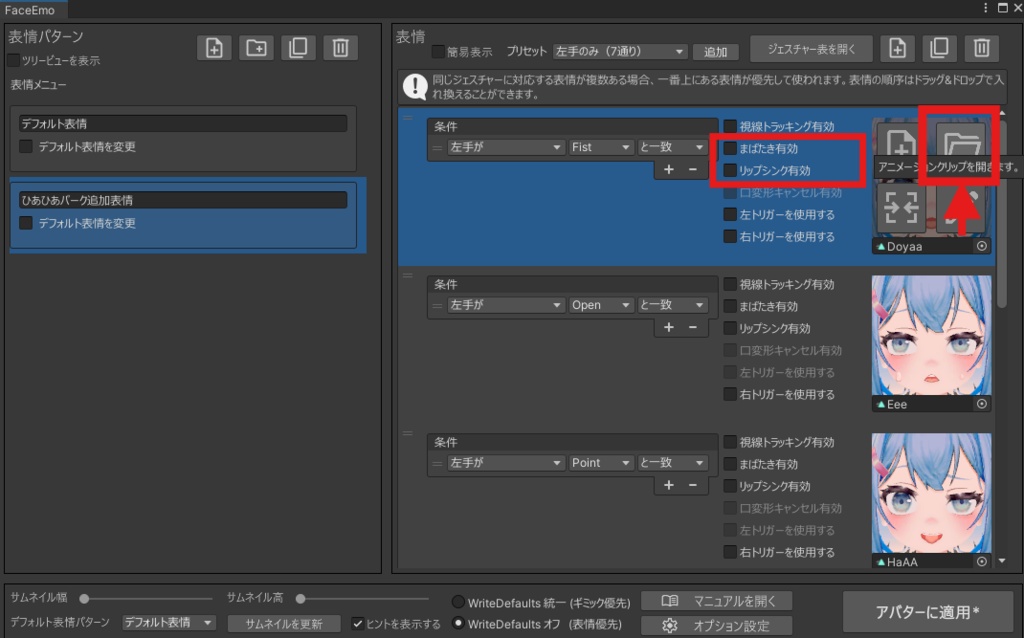
Task: Toggle ツリービューを表示 in the left panel
Action: (x=14, y=60)
